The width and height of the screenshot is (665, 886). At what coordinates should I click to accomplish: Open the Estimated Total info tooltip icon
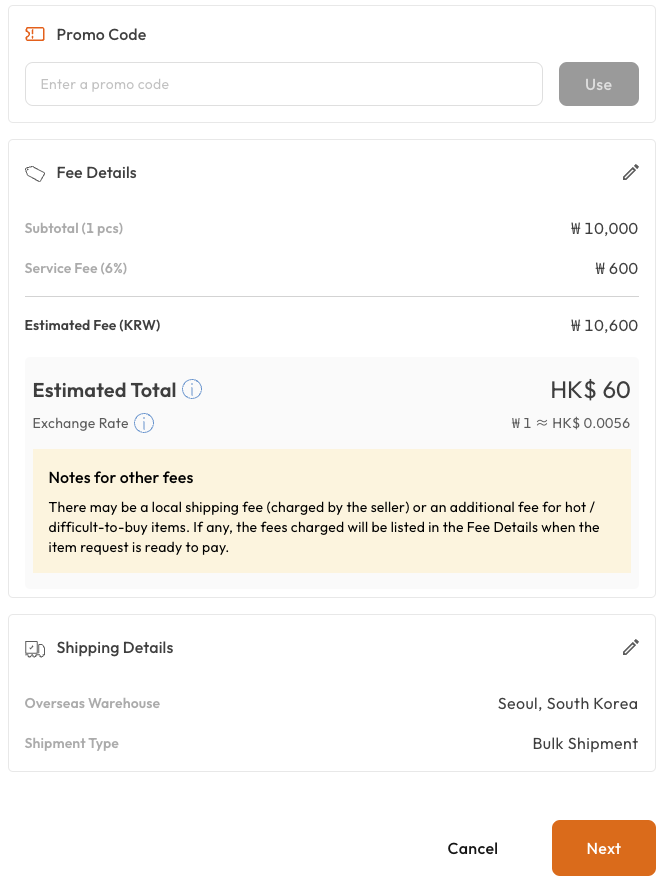[193, 390]
